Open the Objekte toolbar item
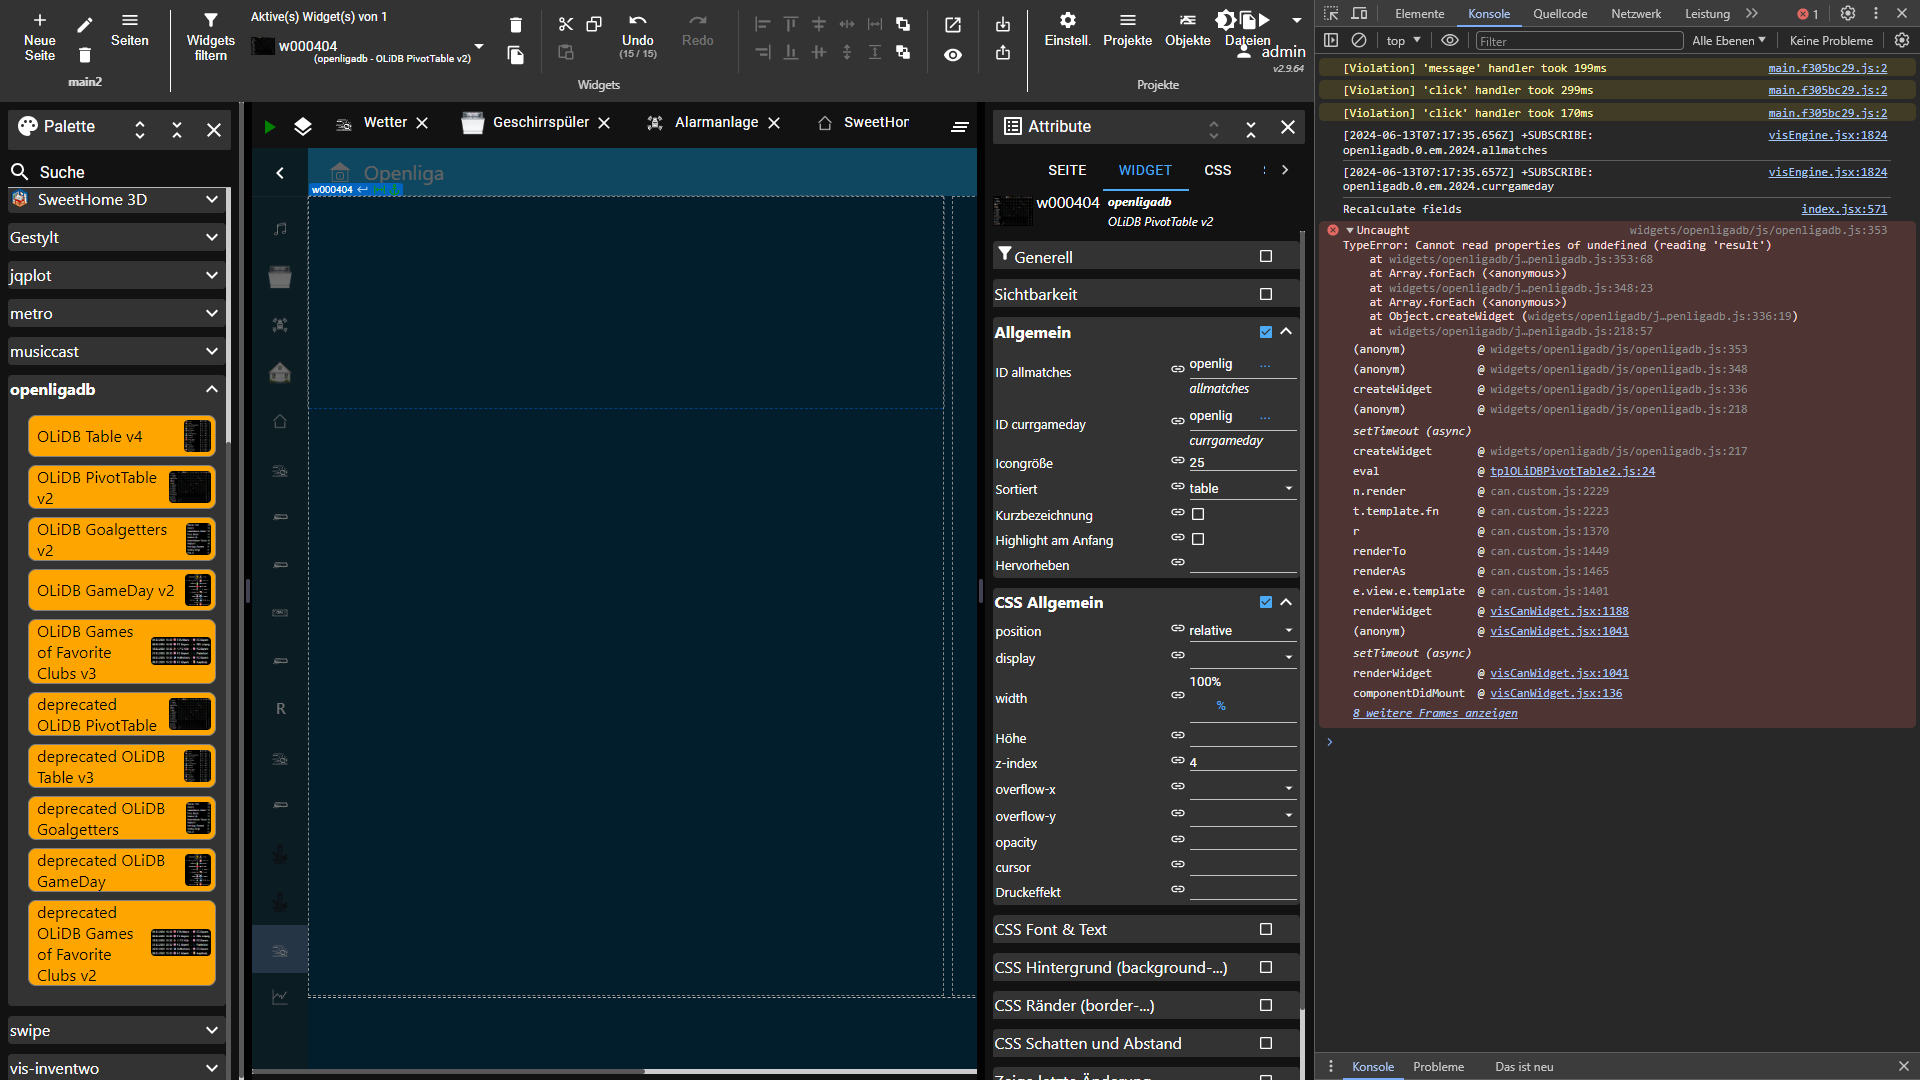This screenshot has height=1080, width=1920. tap(1187, 29)
